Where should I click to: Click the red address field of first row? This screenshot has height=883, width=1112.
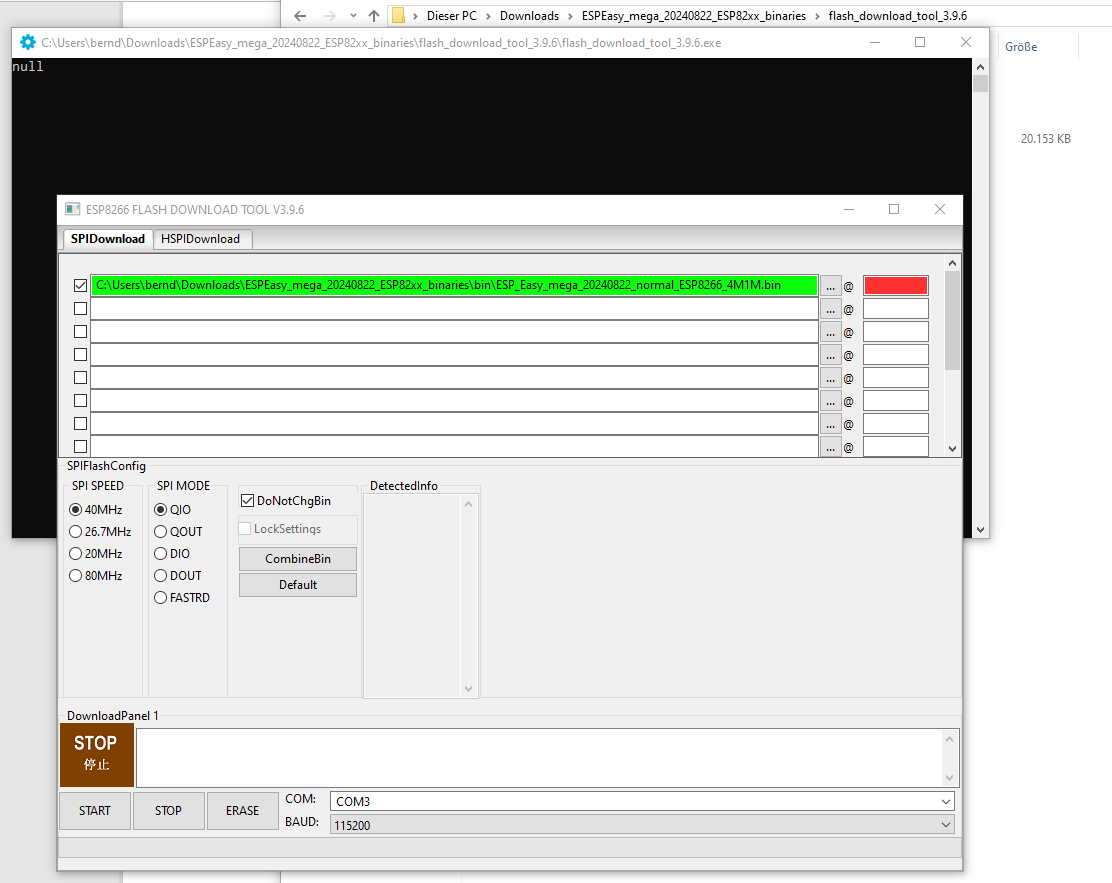(895, 286)
